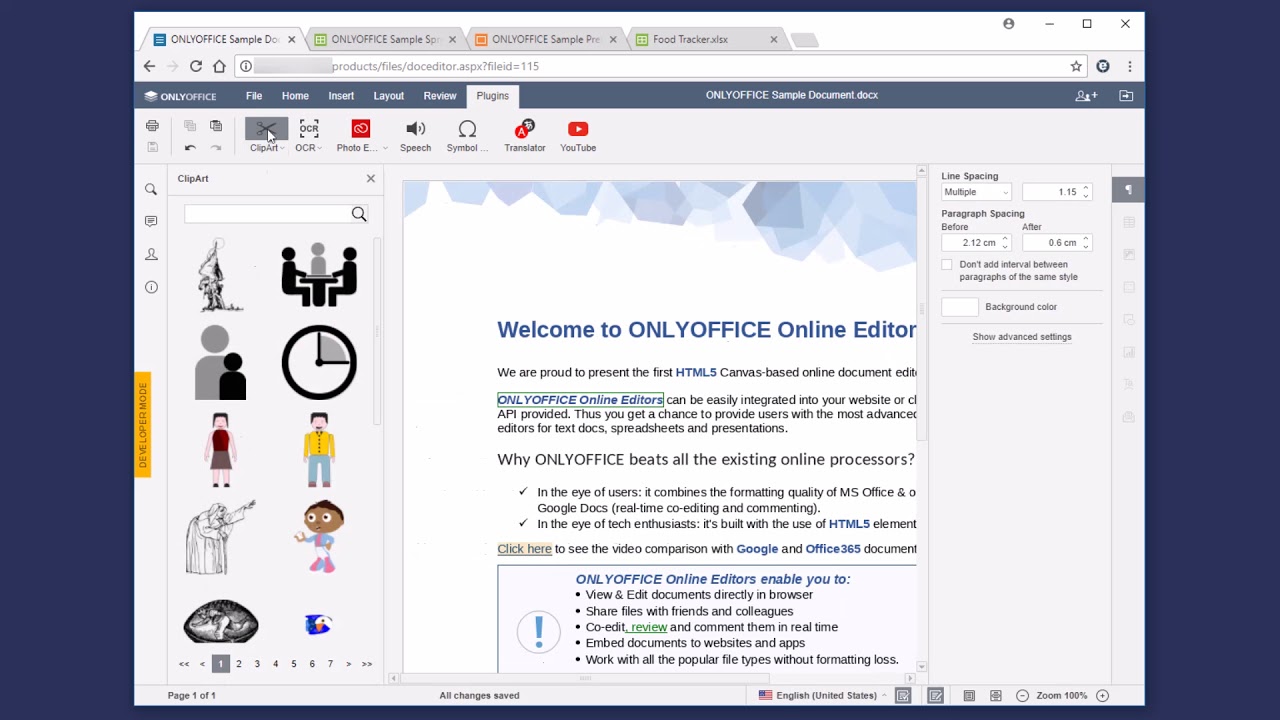1280x720 pixels.
Task: Increase the Before spacing stepper
Action: click(x=1005, y=240)
